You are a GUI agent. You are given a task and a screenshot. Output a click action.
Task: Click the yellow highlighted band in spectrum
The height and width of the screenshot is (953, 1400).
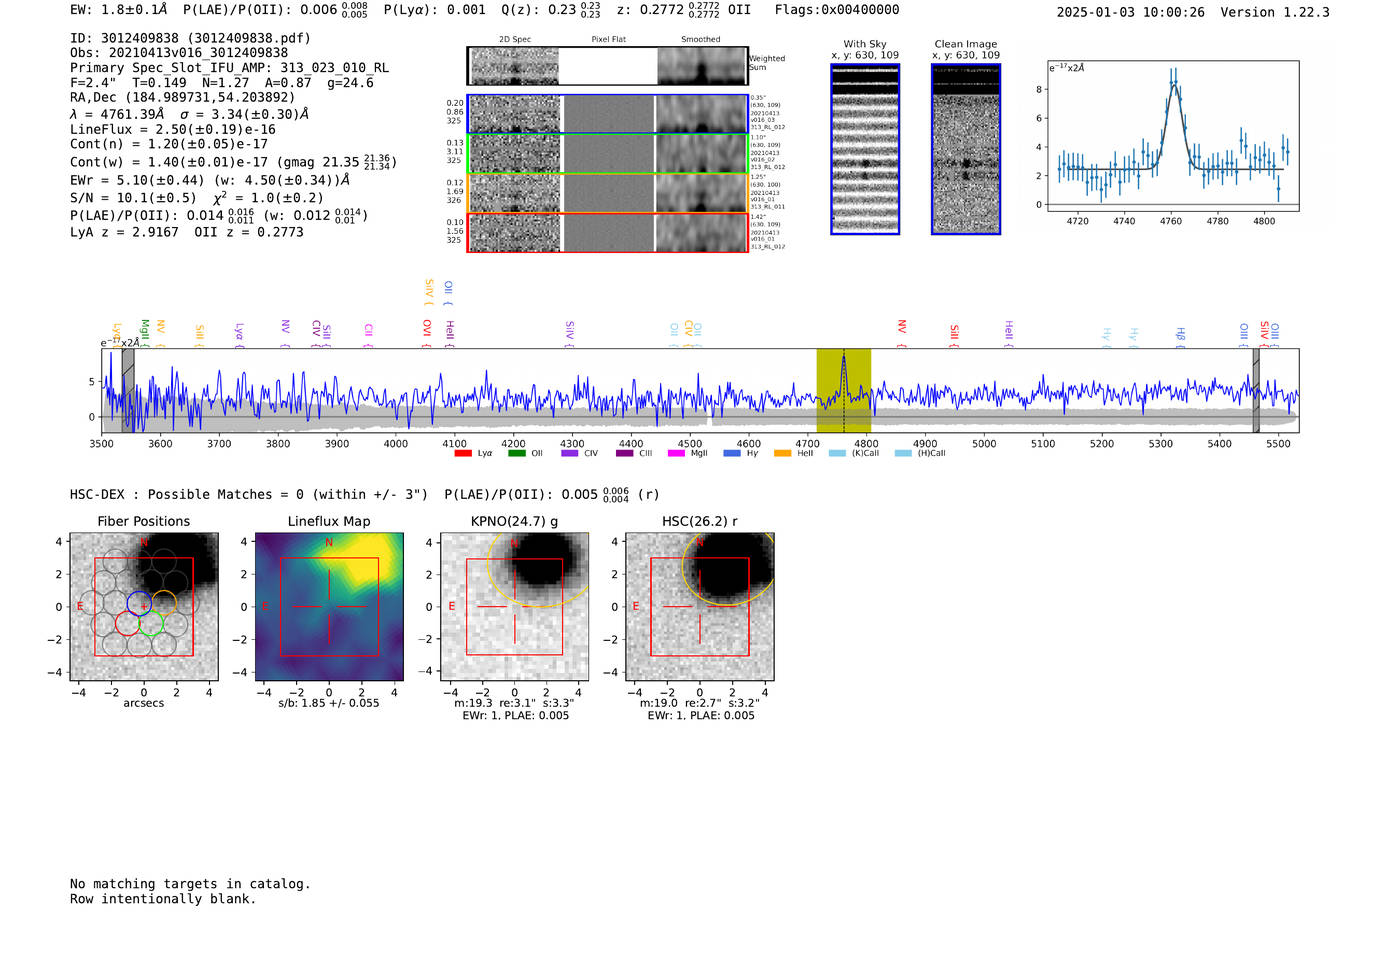coord(843,391)
